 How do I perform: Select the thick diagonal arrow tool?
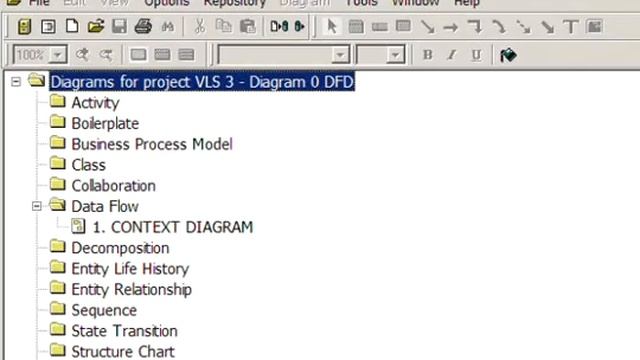click(x=547, y=27)
